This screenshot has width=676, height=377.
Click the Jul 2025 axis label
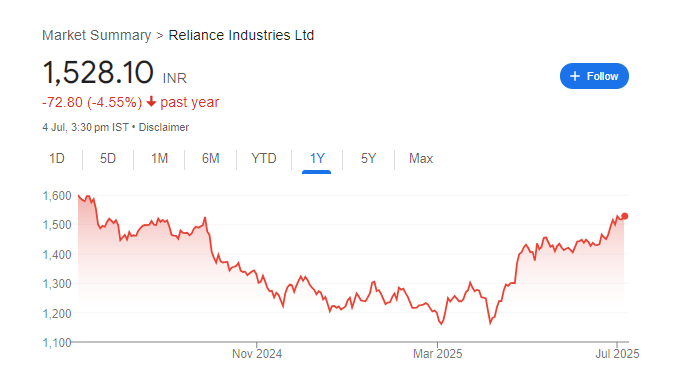click(617, 354)
